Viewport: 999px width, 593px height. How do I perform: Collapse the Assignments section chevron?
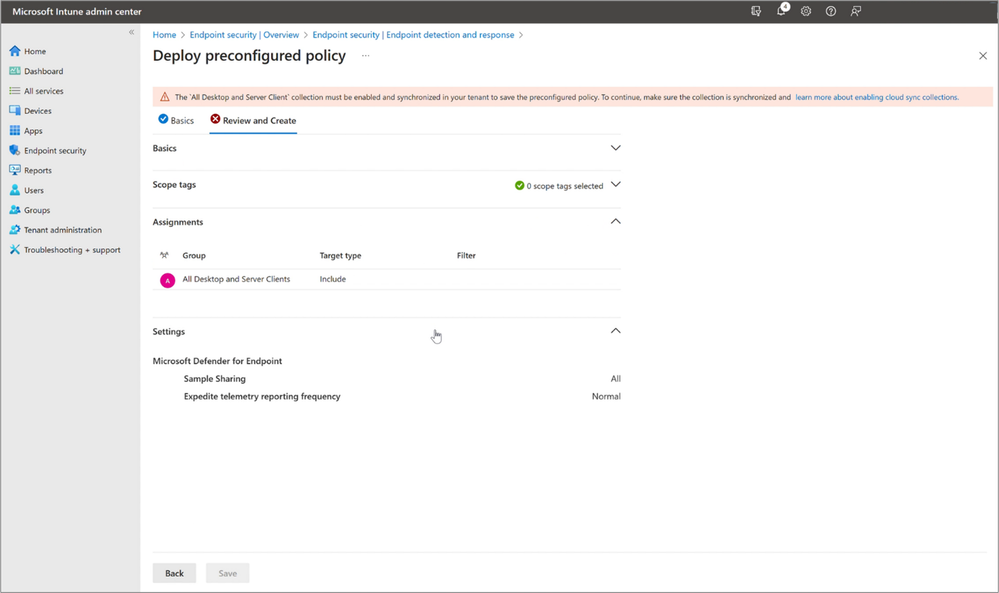click(615, 222)
